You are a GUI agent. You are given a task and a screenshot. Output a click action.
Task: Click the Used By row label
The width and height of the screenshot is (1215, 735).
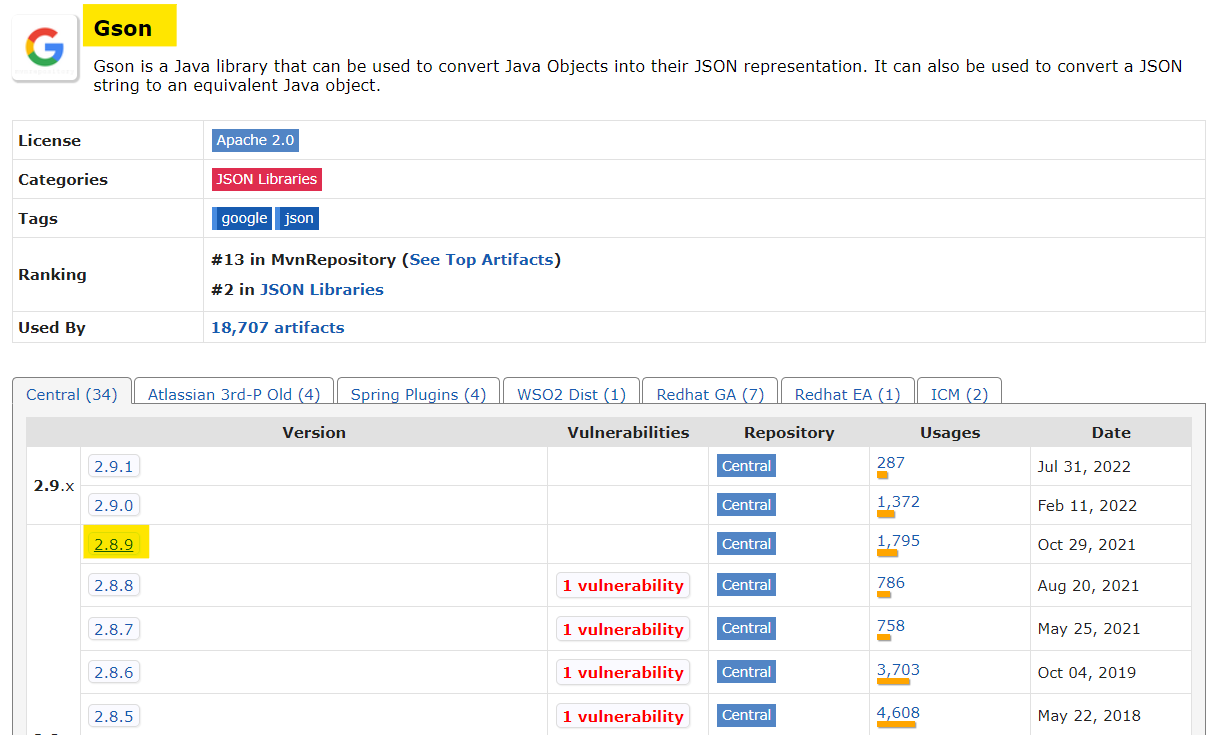tap(52, 327)
